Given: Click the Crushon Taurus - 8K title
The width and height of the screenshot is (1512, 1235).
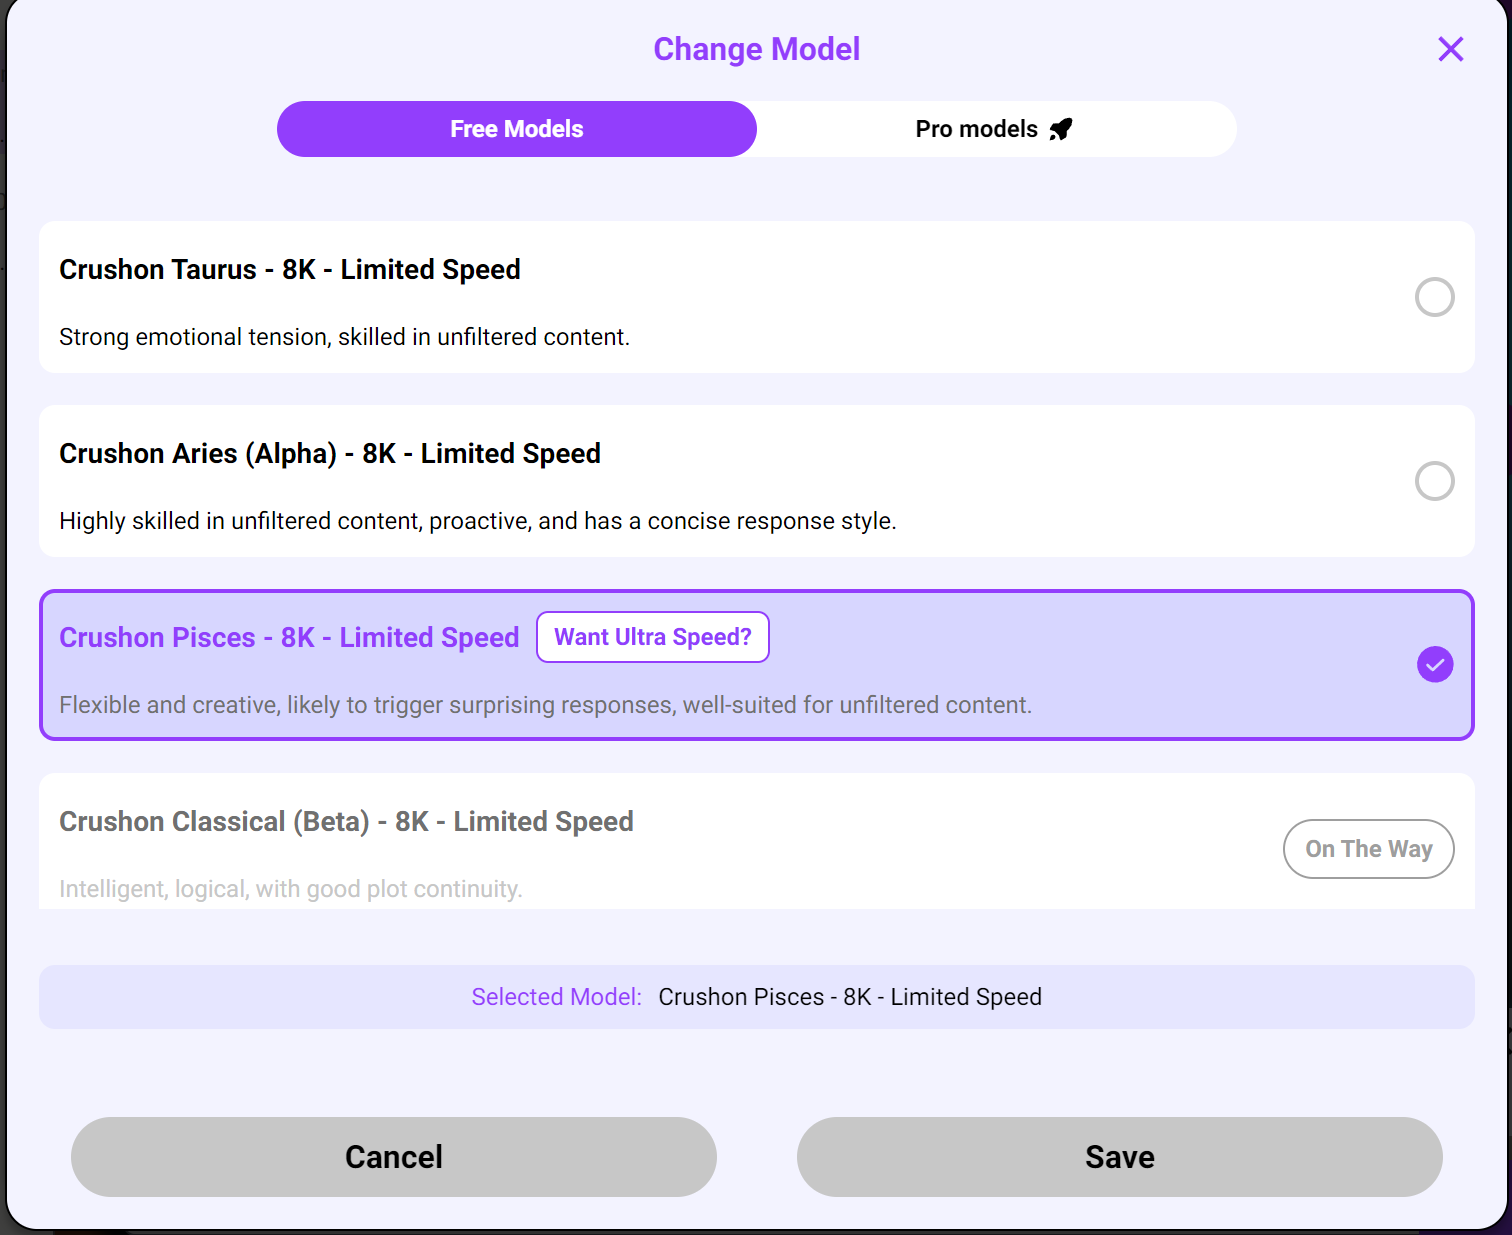Looking at the screenshot, I should (x=290, y=270).
